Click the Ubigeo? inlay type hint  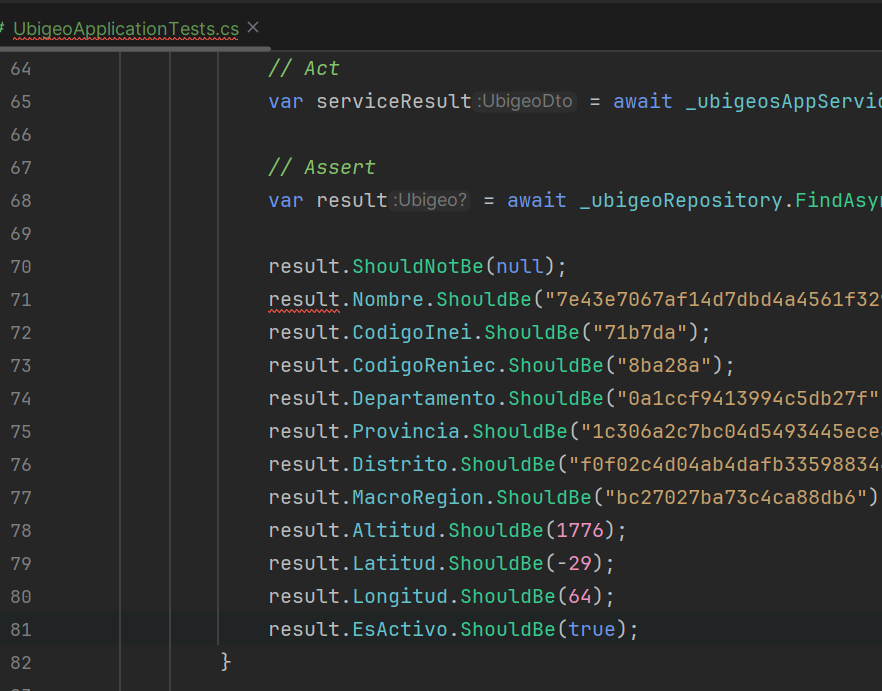(431, 201)
